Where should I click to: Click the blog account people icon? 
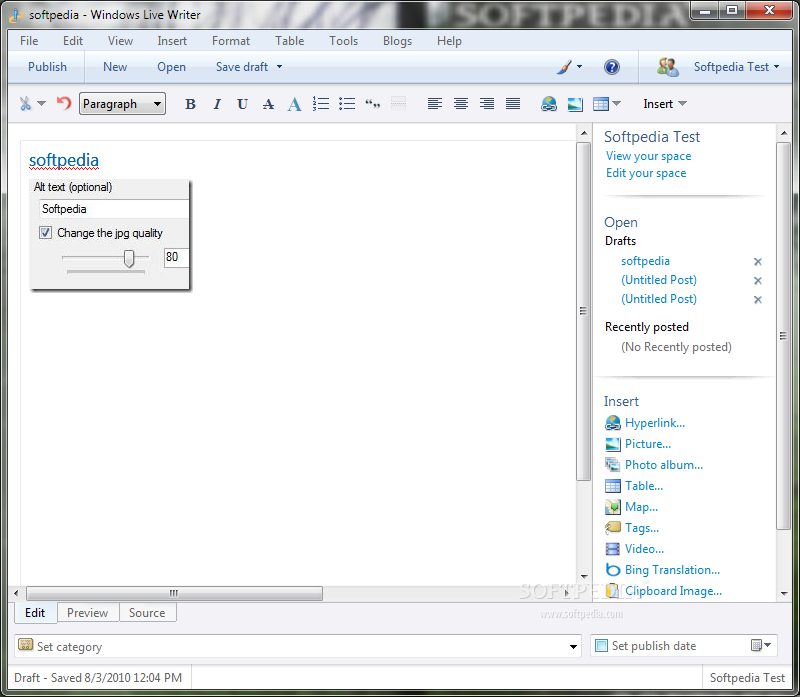tap(667, 67)
